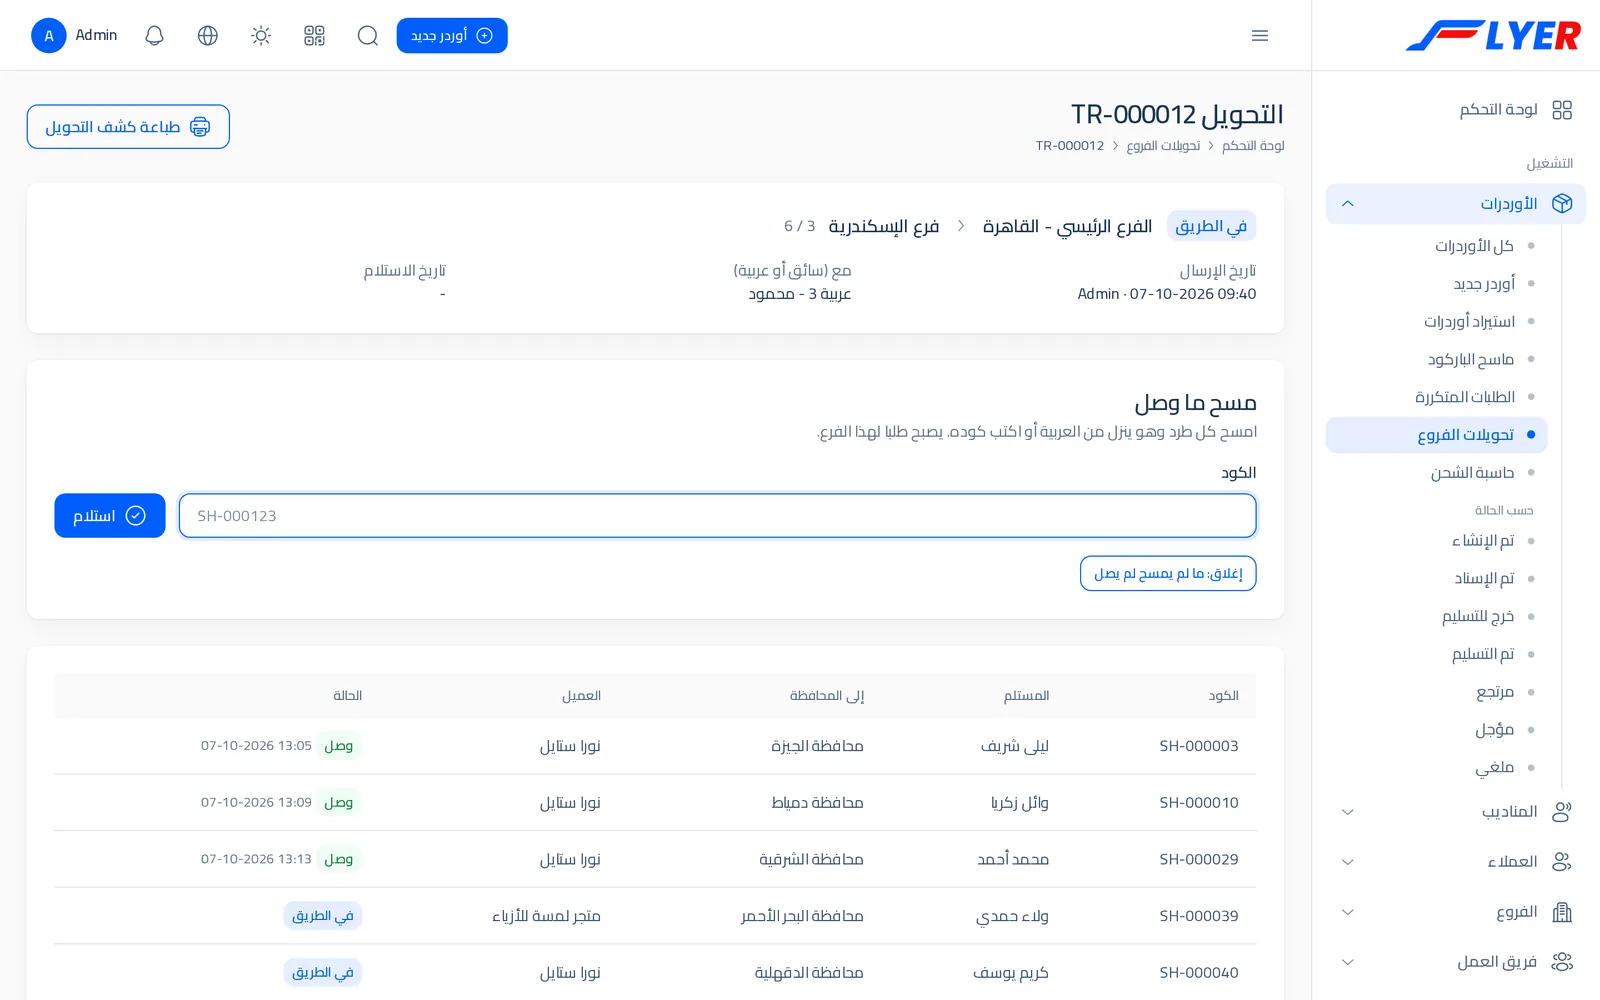Screen dimensions: 1600x1000
Task: Create a new order with أوردر جديد button
Action: tap(452, 36)
